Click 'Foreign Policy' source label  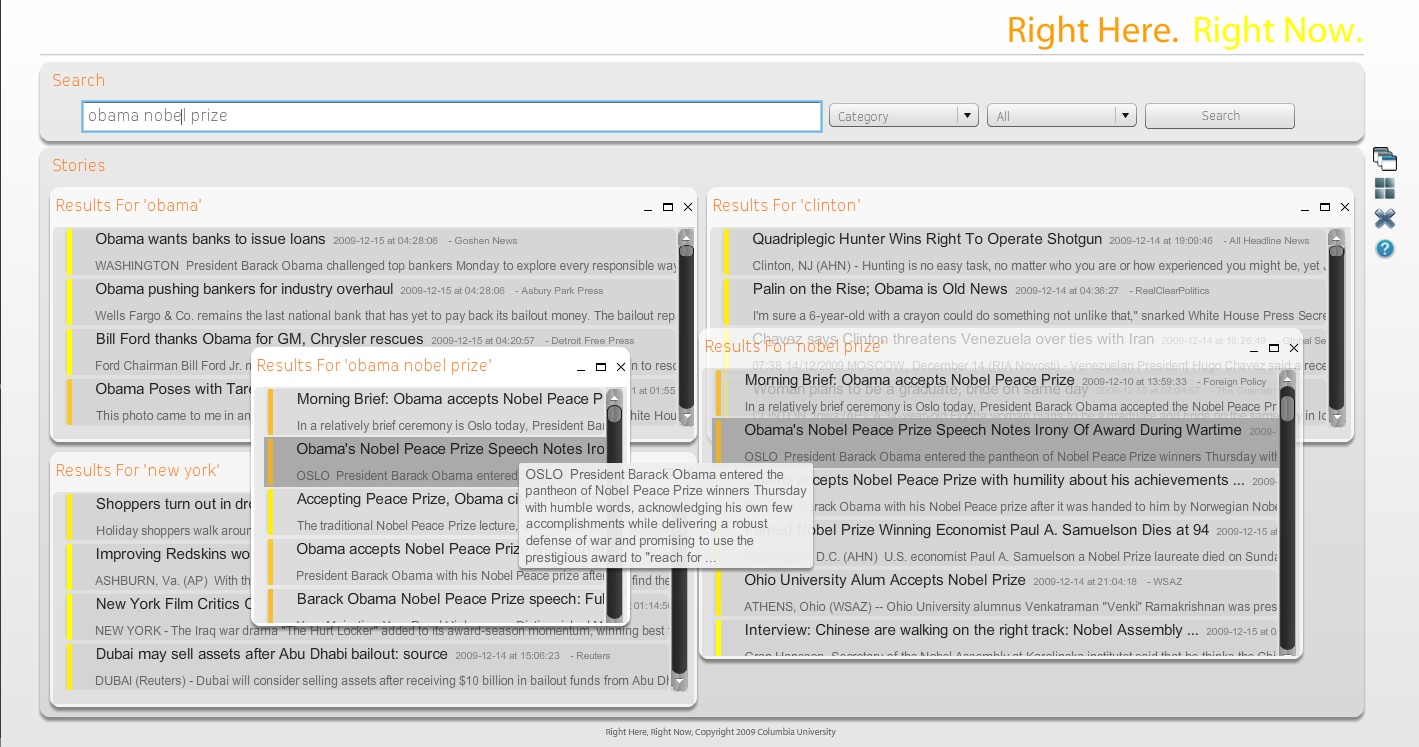[x=1230, y=382]
